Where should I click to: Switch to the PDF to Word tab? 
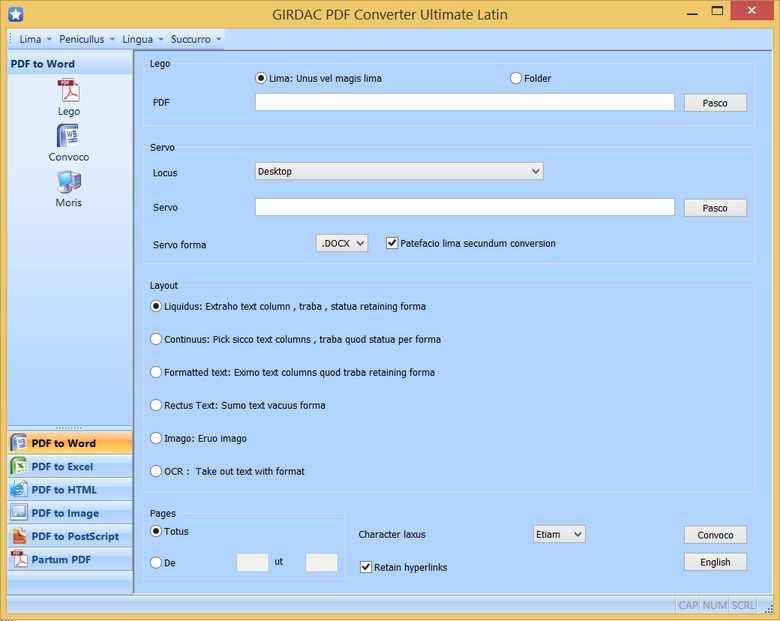70,443
